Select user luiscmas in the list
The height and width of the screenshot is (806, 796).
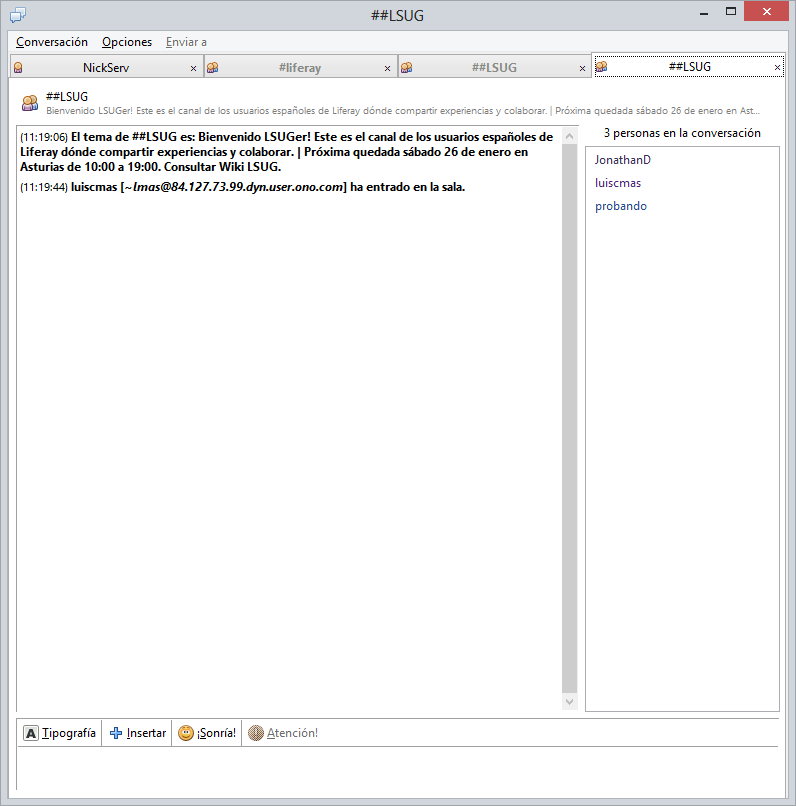coord(617,183)
